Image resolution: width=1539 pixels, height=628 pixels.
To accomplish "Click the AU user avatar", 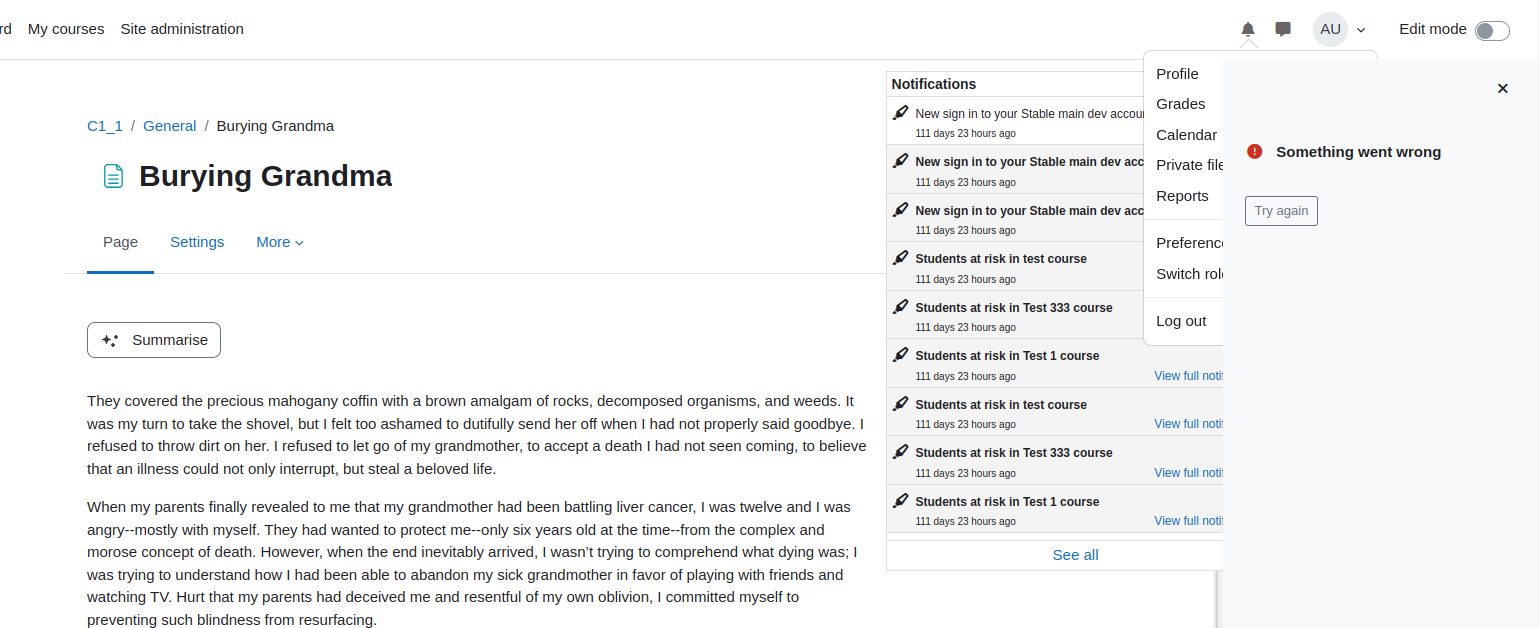I will pyautogui.click(x=1330, y=29).
